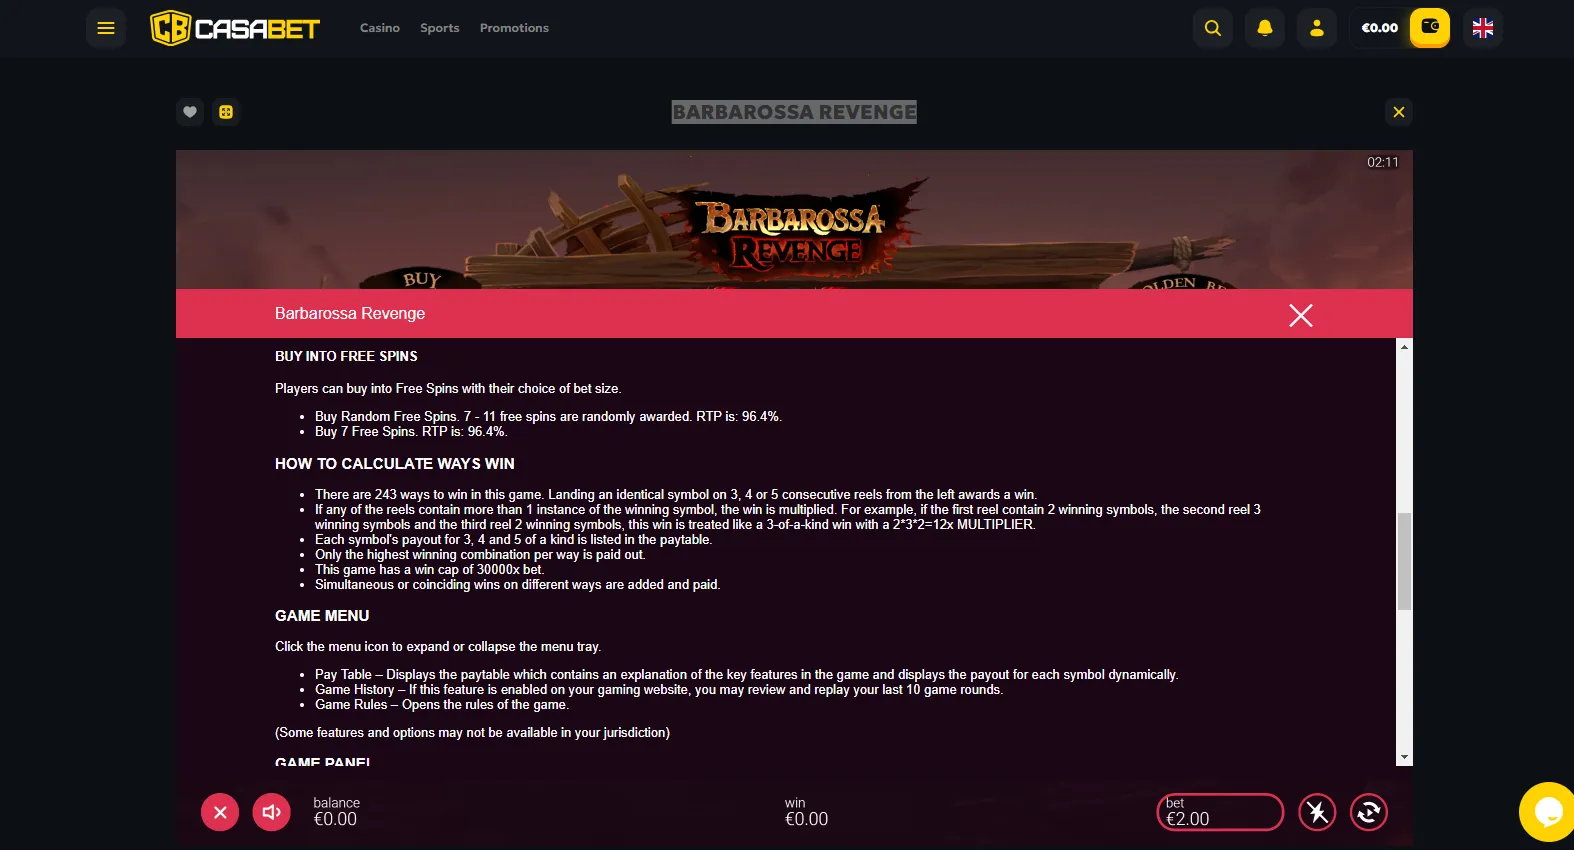
Task: Click the BUY INTO FREE SPINS heading
Action: coord(346,356)
